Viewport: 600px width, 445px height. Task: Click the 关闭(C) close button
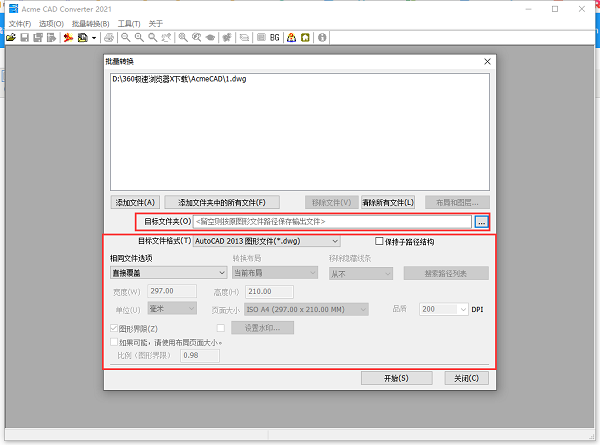[x=466, y=378]
